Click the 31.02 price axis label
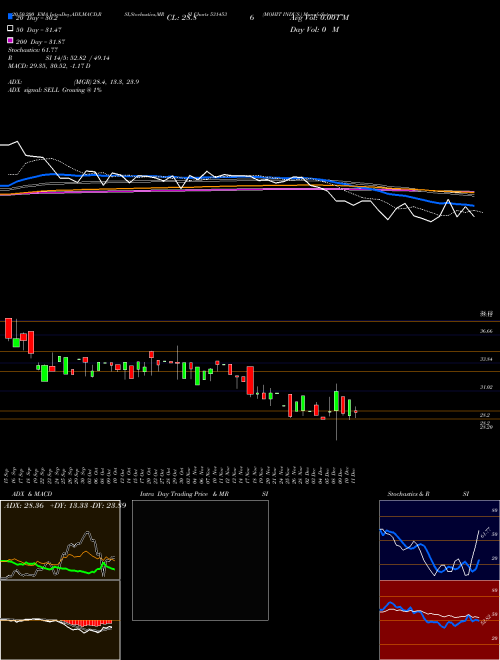The image size is (500, 660). pos(487,387)
